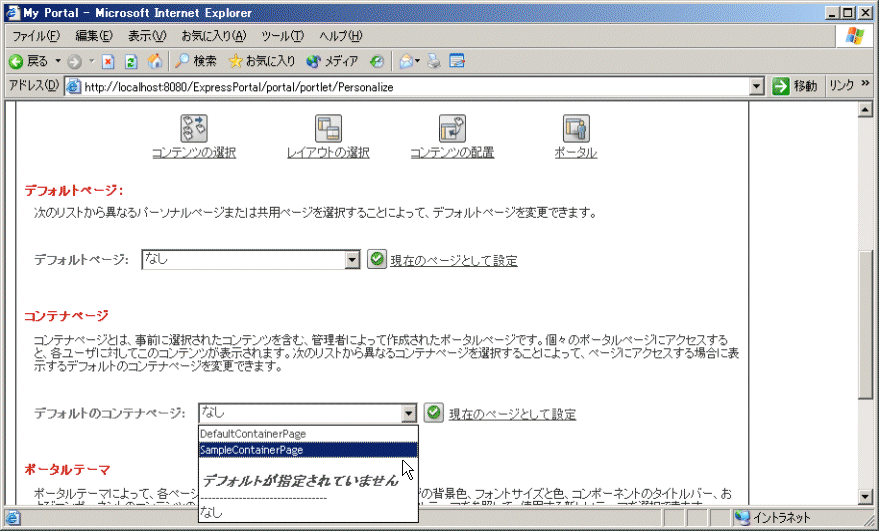
Task: Click 現在のページとして設定 link for デフォルトページ
Action: pos(454,261)
